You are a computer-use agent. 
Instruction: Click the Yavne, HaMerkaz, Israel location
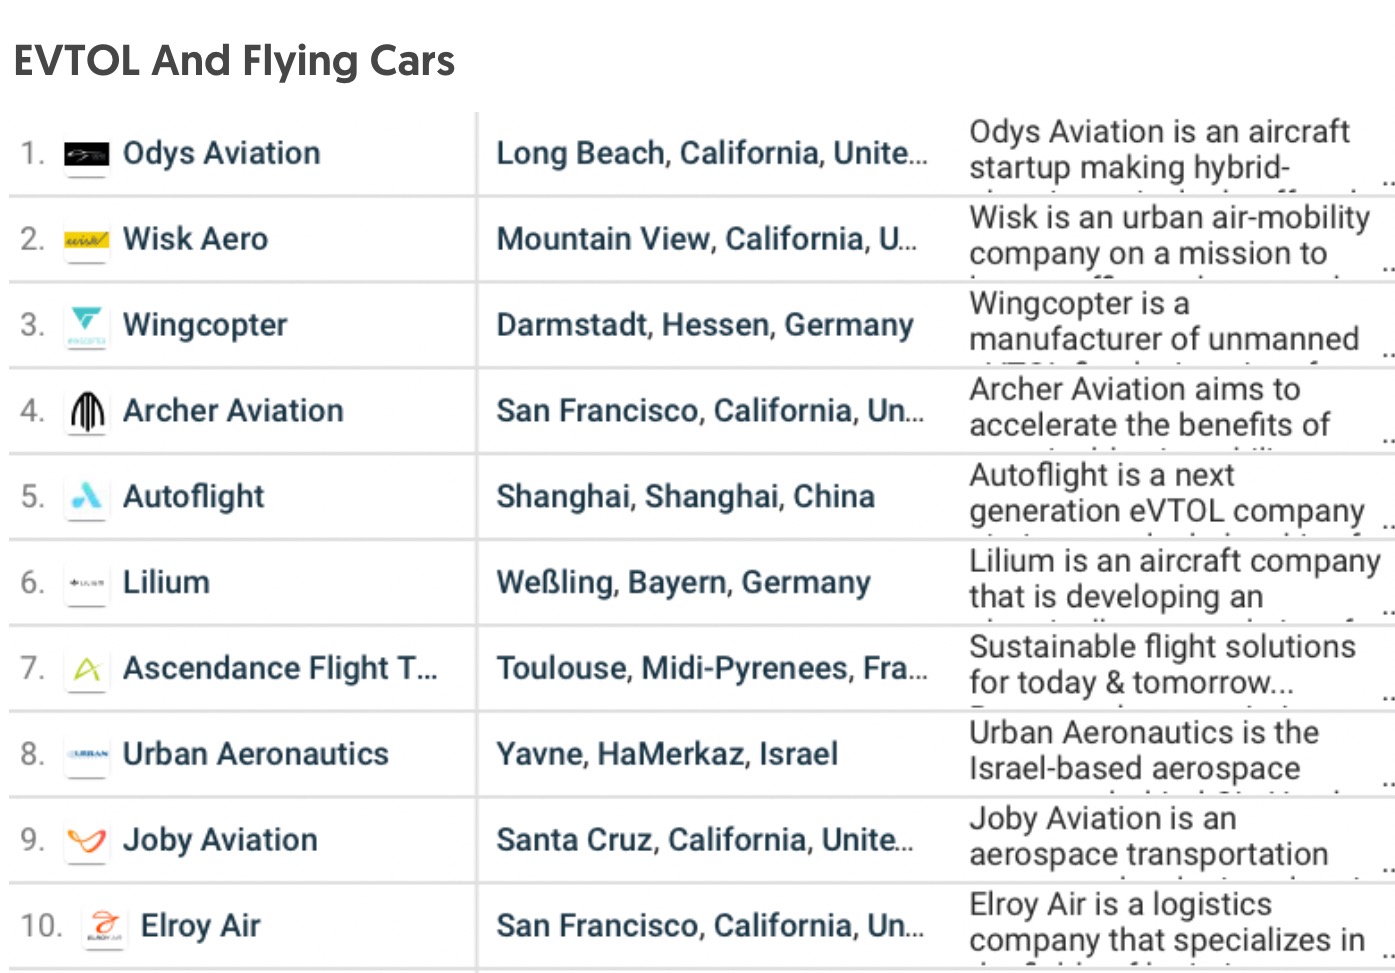(667, 754)
